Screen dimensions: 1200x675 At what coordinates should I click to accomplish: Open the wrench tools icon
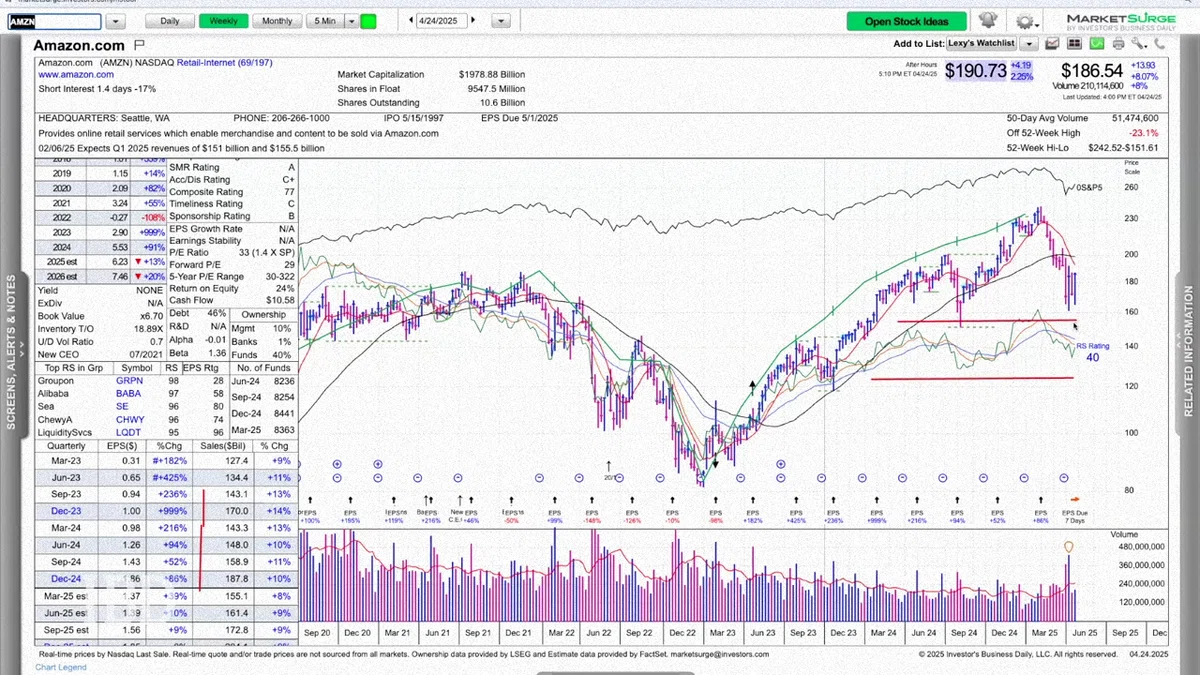coord(1139,44)
